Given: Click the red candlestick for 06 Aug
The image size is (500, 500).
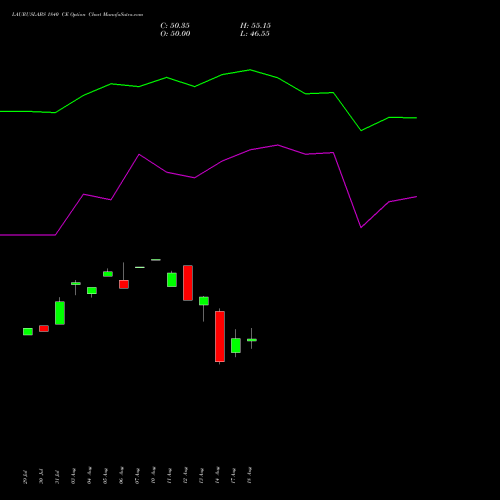Looking at the screenshot, I should pos(124,284).
